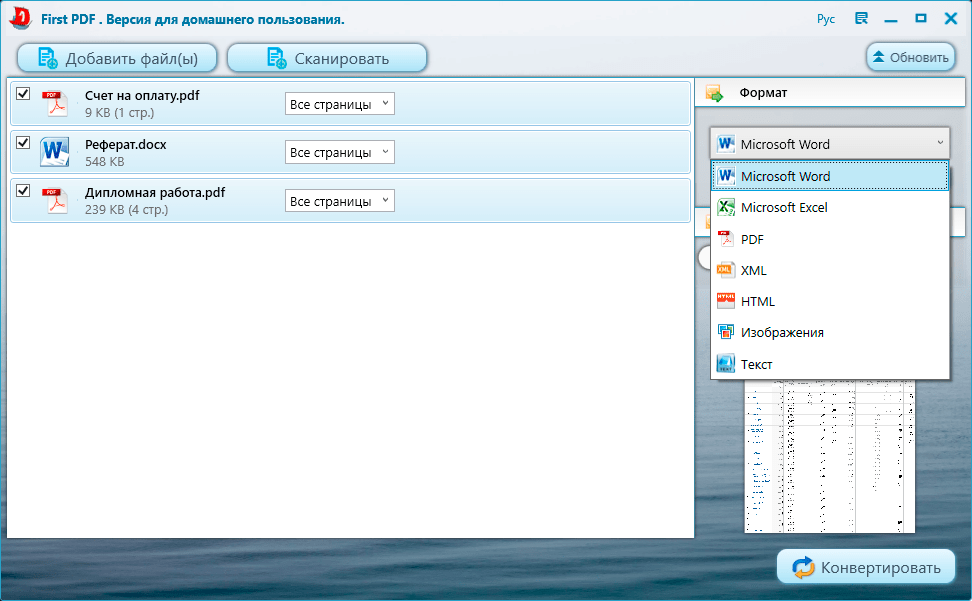
Task: Click the First PDF app logo icon
Action: point(20,18)
